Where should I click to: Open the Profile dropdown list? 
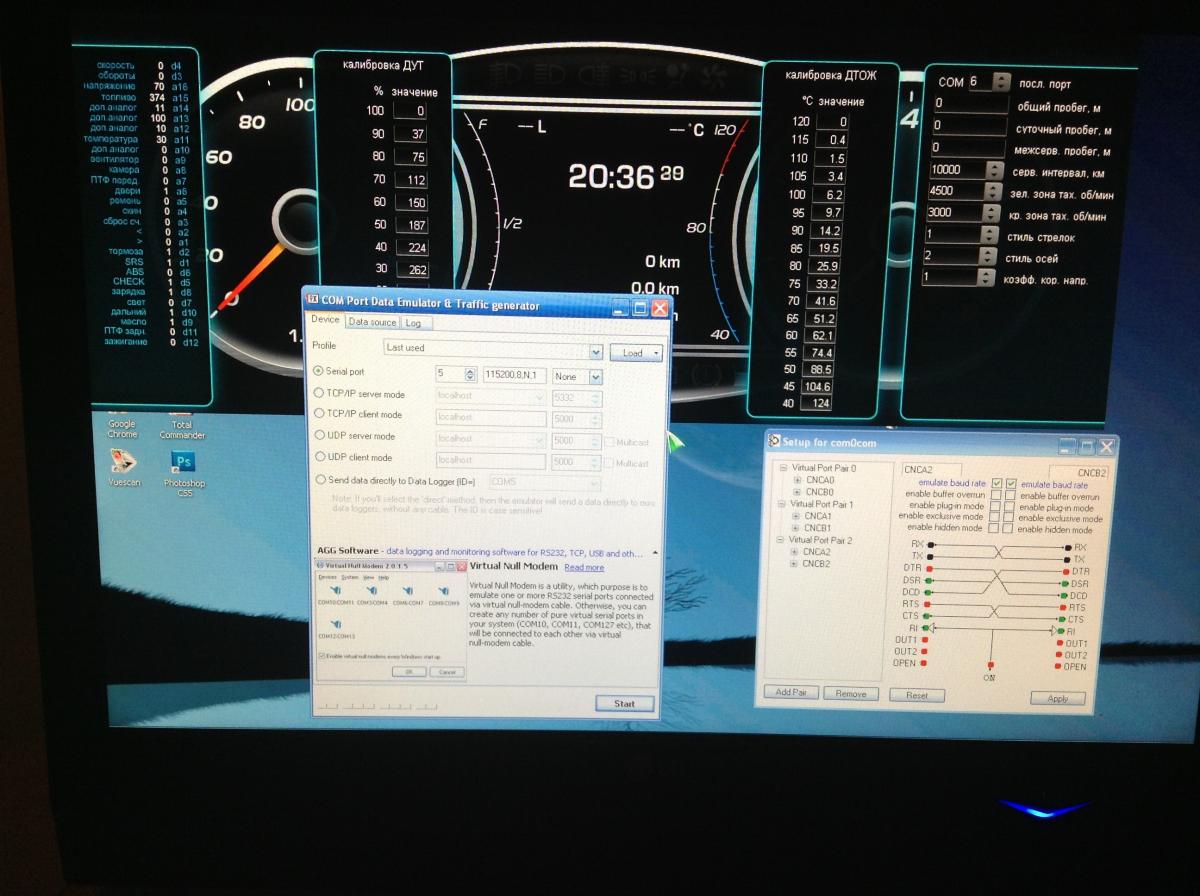(x=596, y=352)
